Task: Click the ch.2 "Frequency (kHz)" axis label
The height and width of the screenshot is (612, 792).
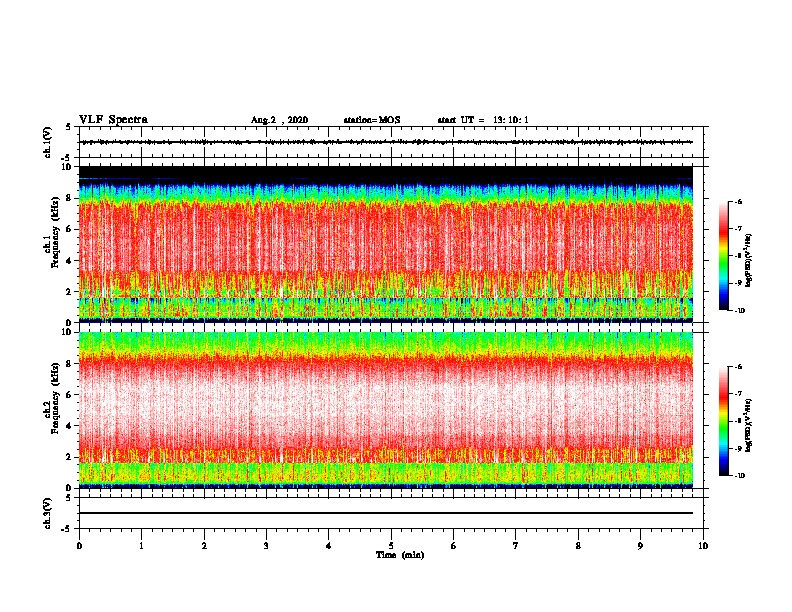Action: coord(55,398)
